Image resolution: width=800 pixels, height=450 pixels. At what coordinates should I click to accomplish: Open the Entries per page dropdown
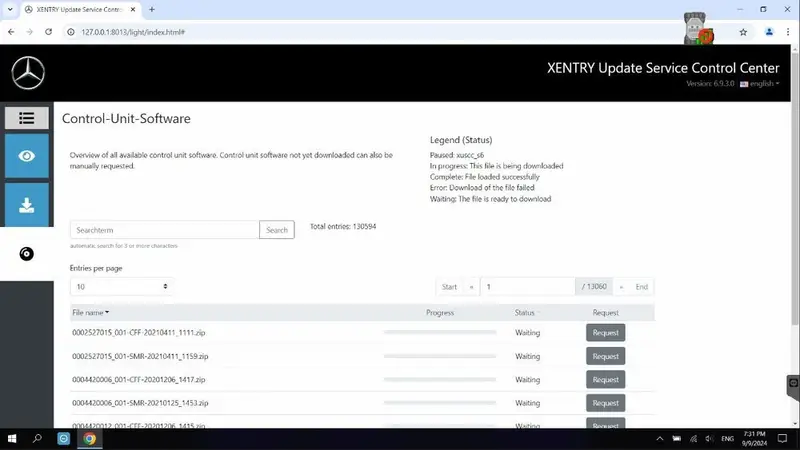(x=121, y=287)
